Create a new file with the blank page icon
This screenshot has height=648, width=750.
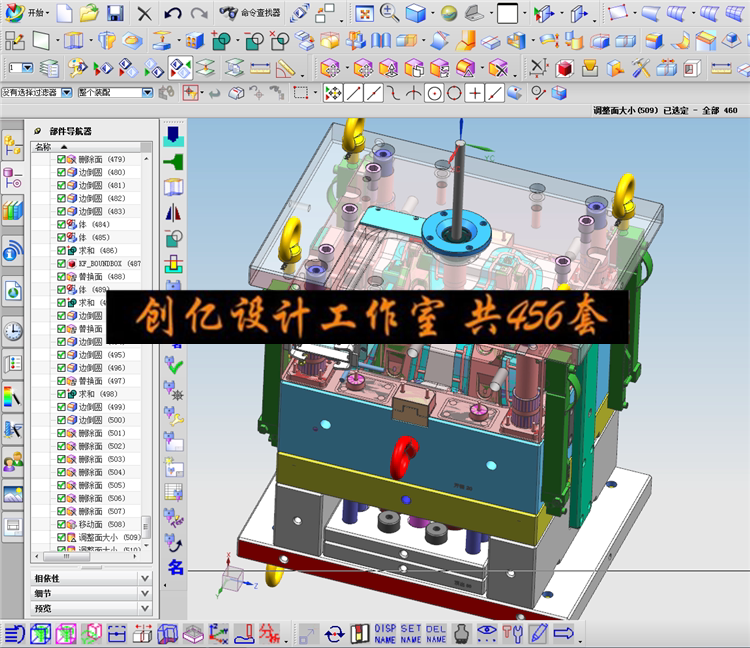click(65, 13)
